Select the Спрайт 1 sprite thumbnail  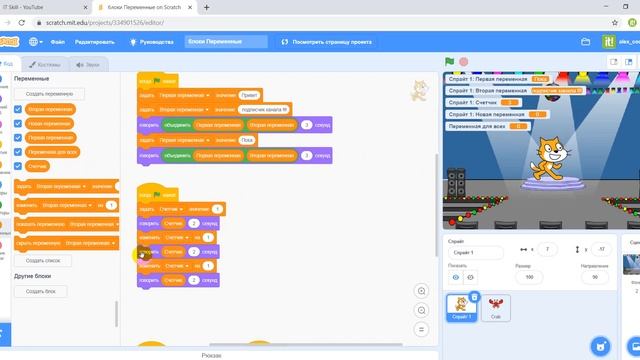point(461,308)
